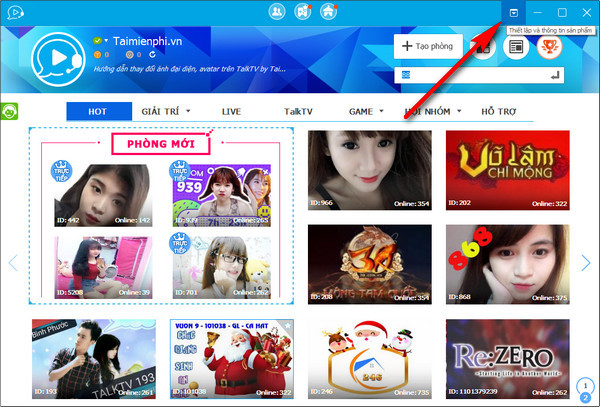
Task: Open the orange trophy ranking icon
Action: (x=549, y=47)
